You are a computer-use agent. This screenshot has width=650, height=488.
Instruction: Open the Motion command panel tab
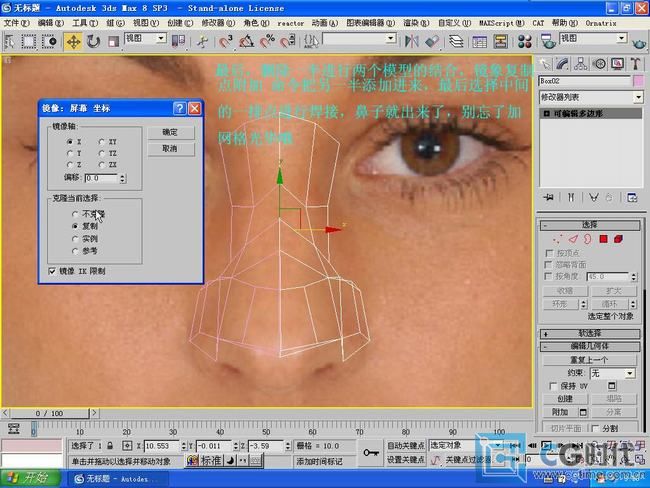(599, 64)
